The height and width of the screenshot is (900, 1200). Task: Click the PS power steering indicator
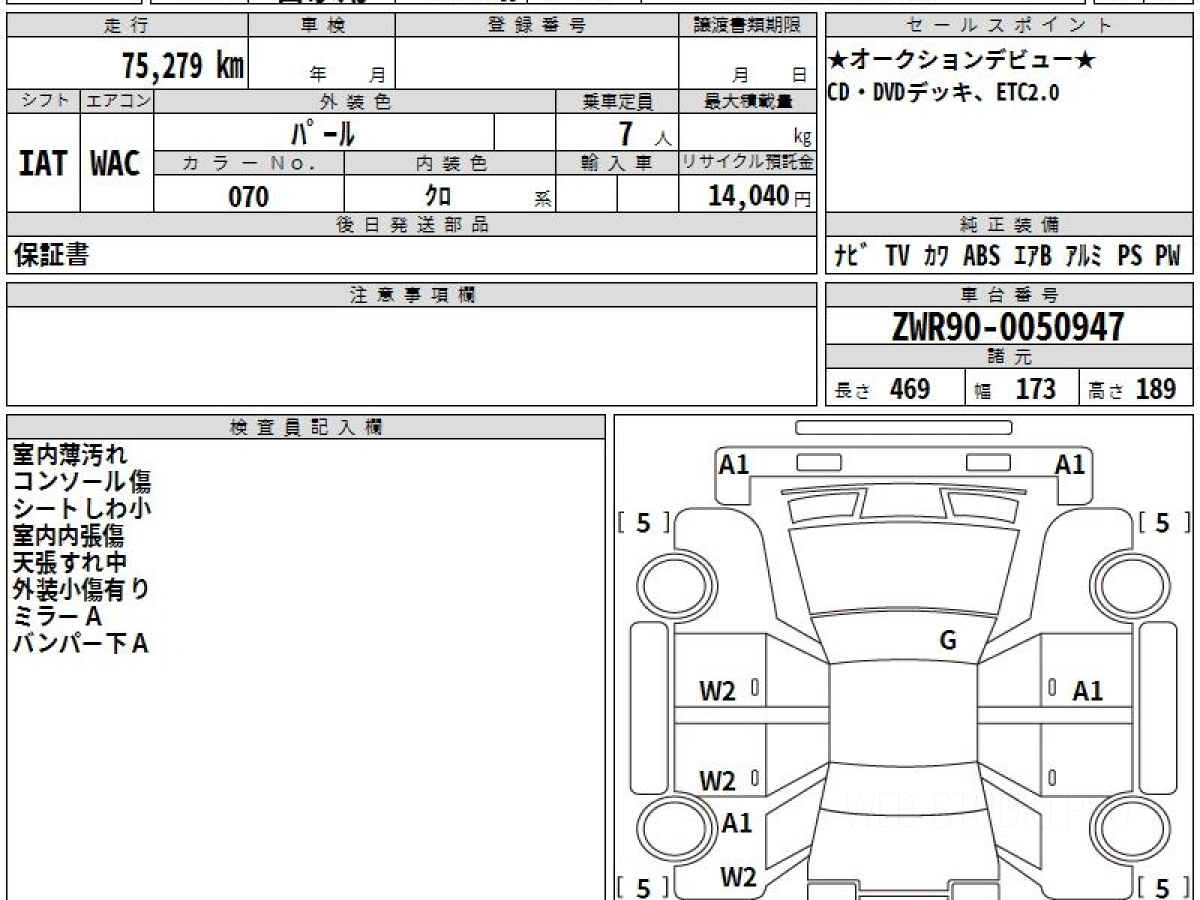(x=1129, y=256)
